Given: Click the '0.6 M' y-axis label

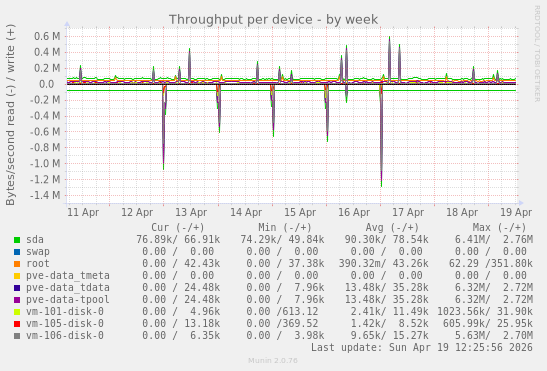Looking at the screenshot, I should [x=47, y=36].
